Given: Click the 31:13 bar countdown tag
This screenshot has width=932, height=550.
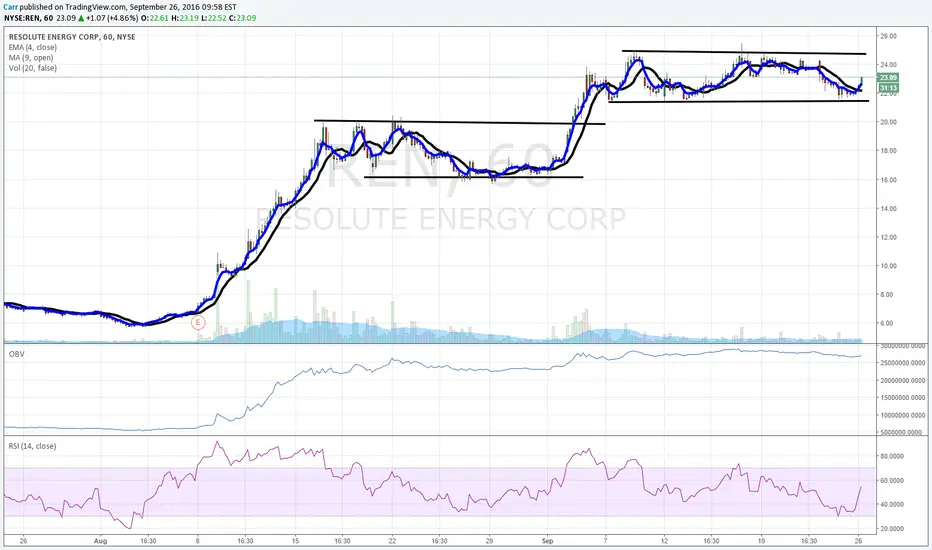Looking at the screenshot, I should pos(888,88).
